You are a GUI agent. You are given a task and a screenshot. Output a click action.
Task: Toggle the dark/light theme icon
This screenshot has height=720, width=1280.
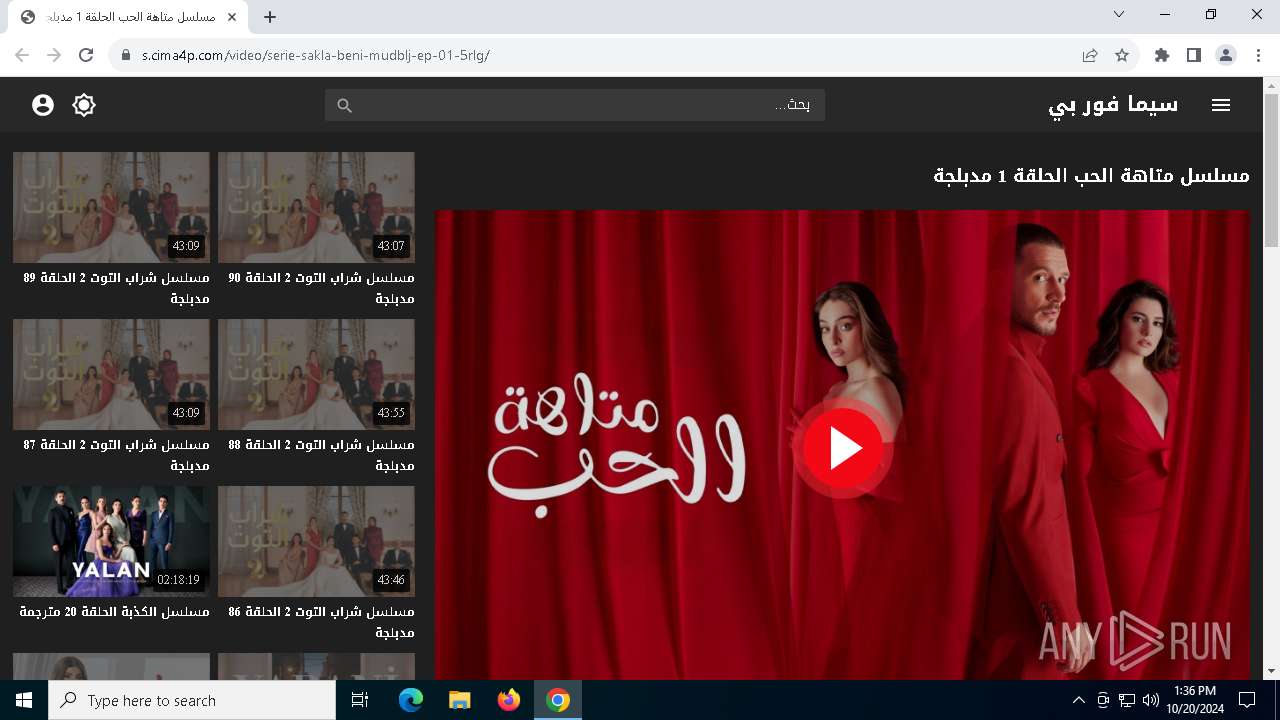(84, 105)
